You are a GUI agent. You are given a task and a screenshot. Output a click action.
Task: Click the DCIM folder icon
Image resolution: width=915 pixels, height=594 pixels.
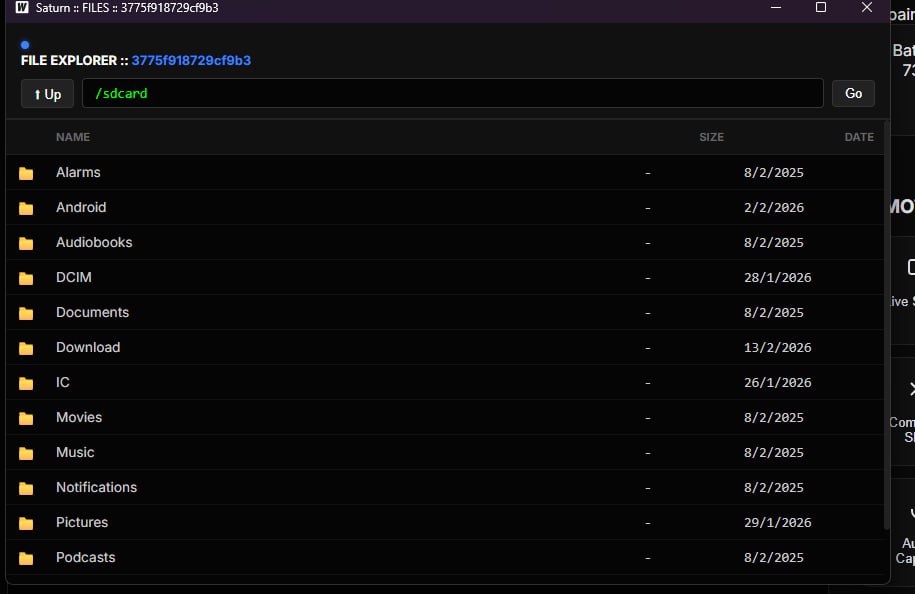click(26, 278)
